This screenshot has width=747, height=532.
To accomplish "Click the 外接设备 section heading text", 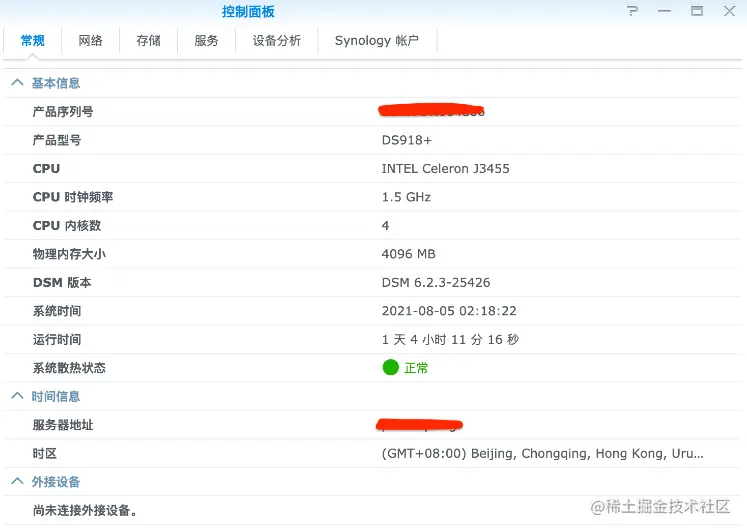I will 56,482.
